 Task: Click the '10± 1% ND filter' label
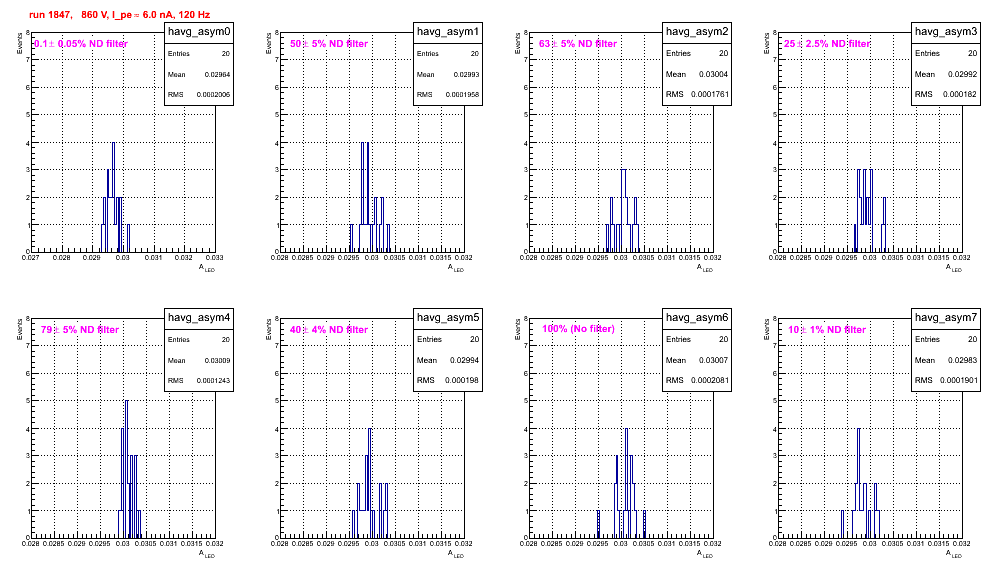pos(827,330)
